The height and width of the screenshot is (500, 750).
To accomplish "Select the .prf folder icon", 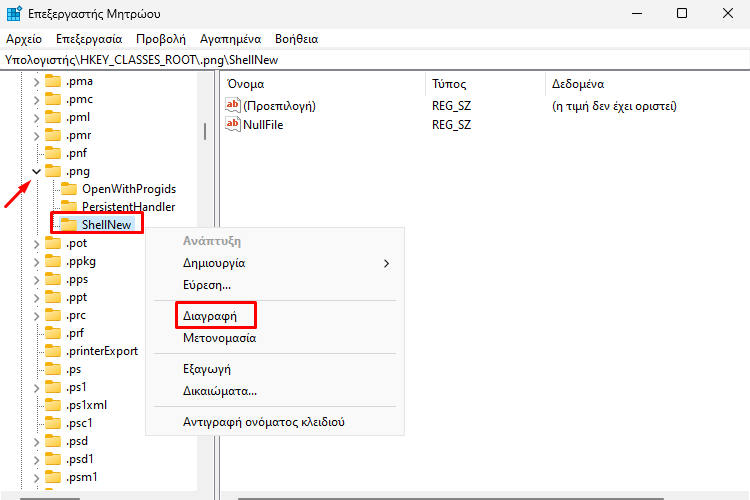I will coord(53,333).
